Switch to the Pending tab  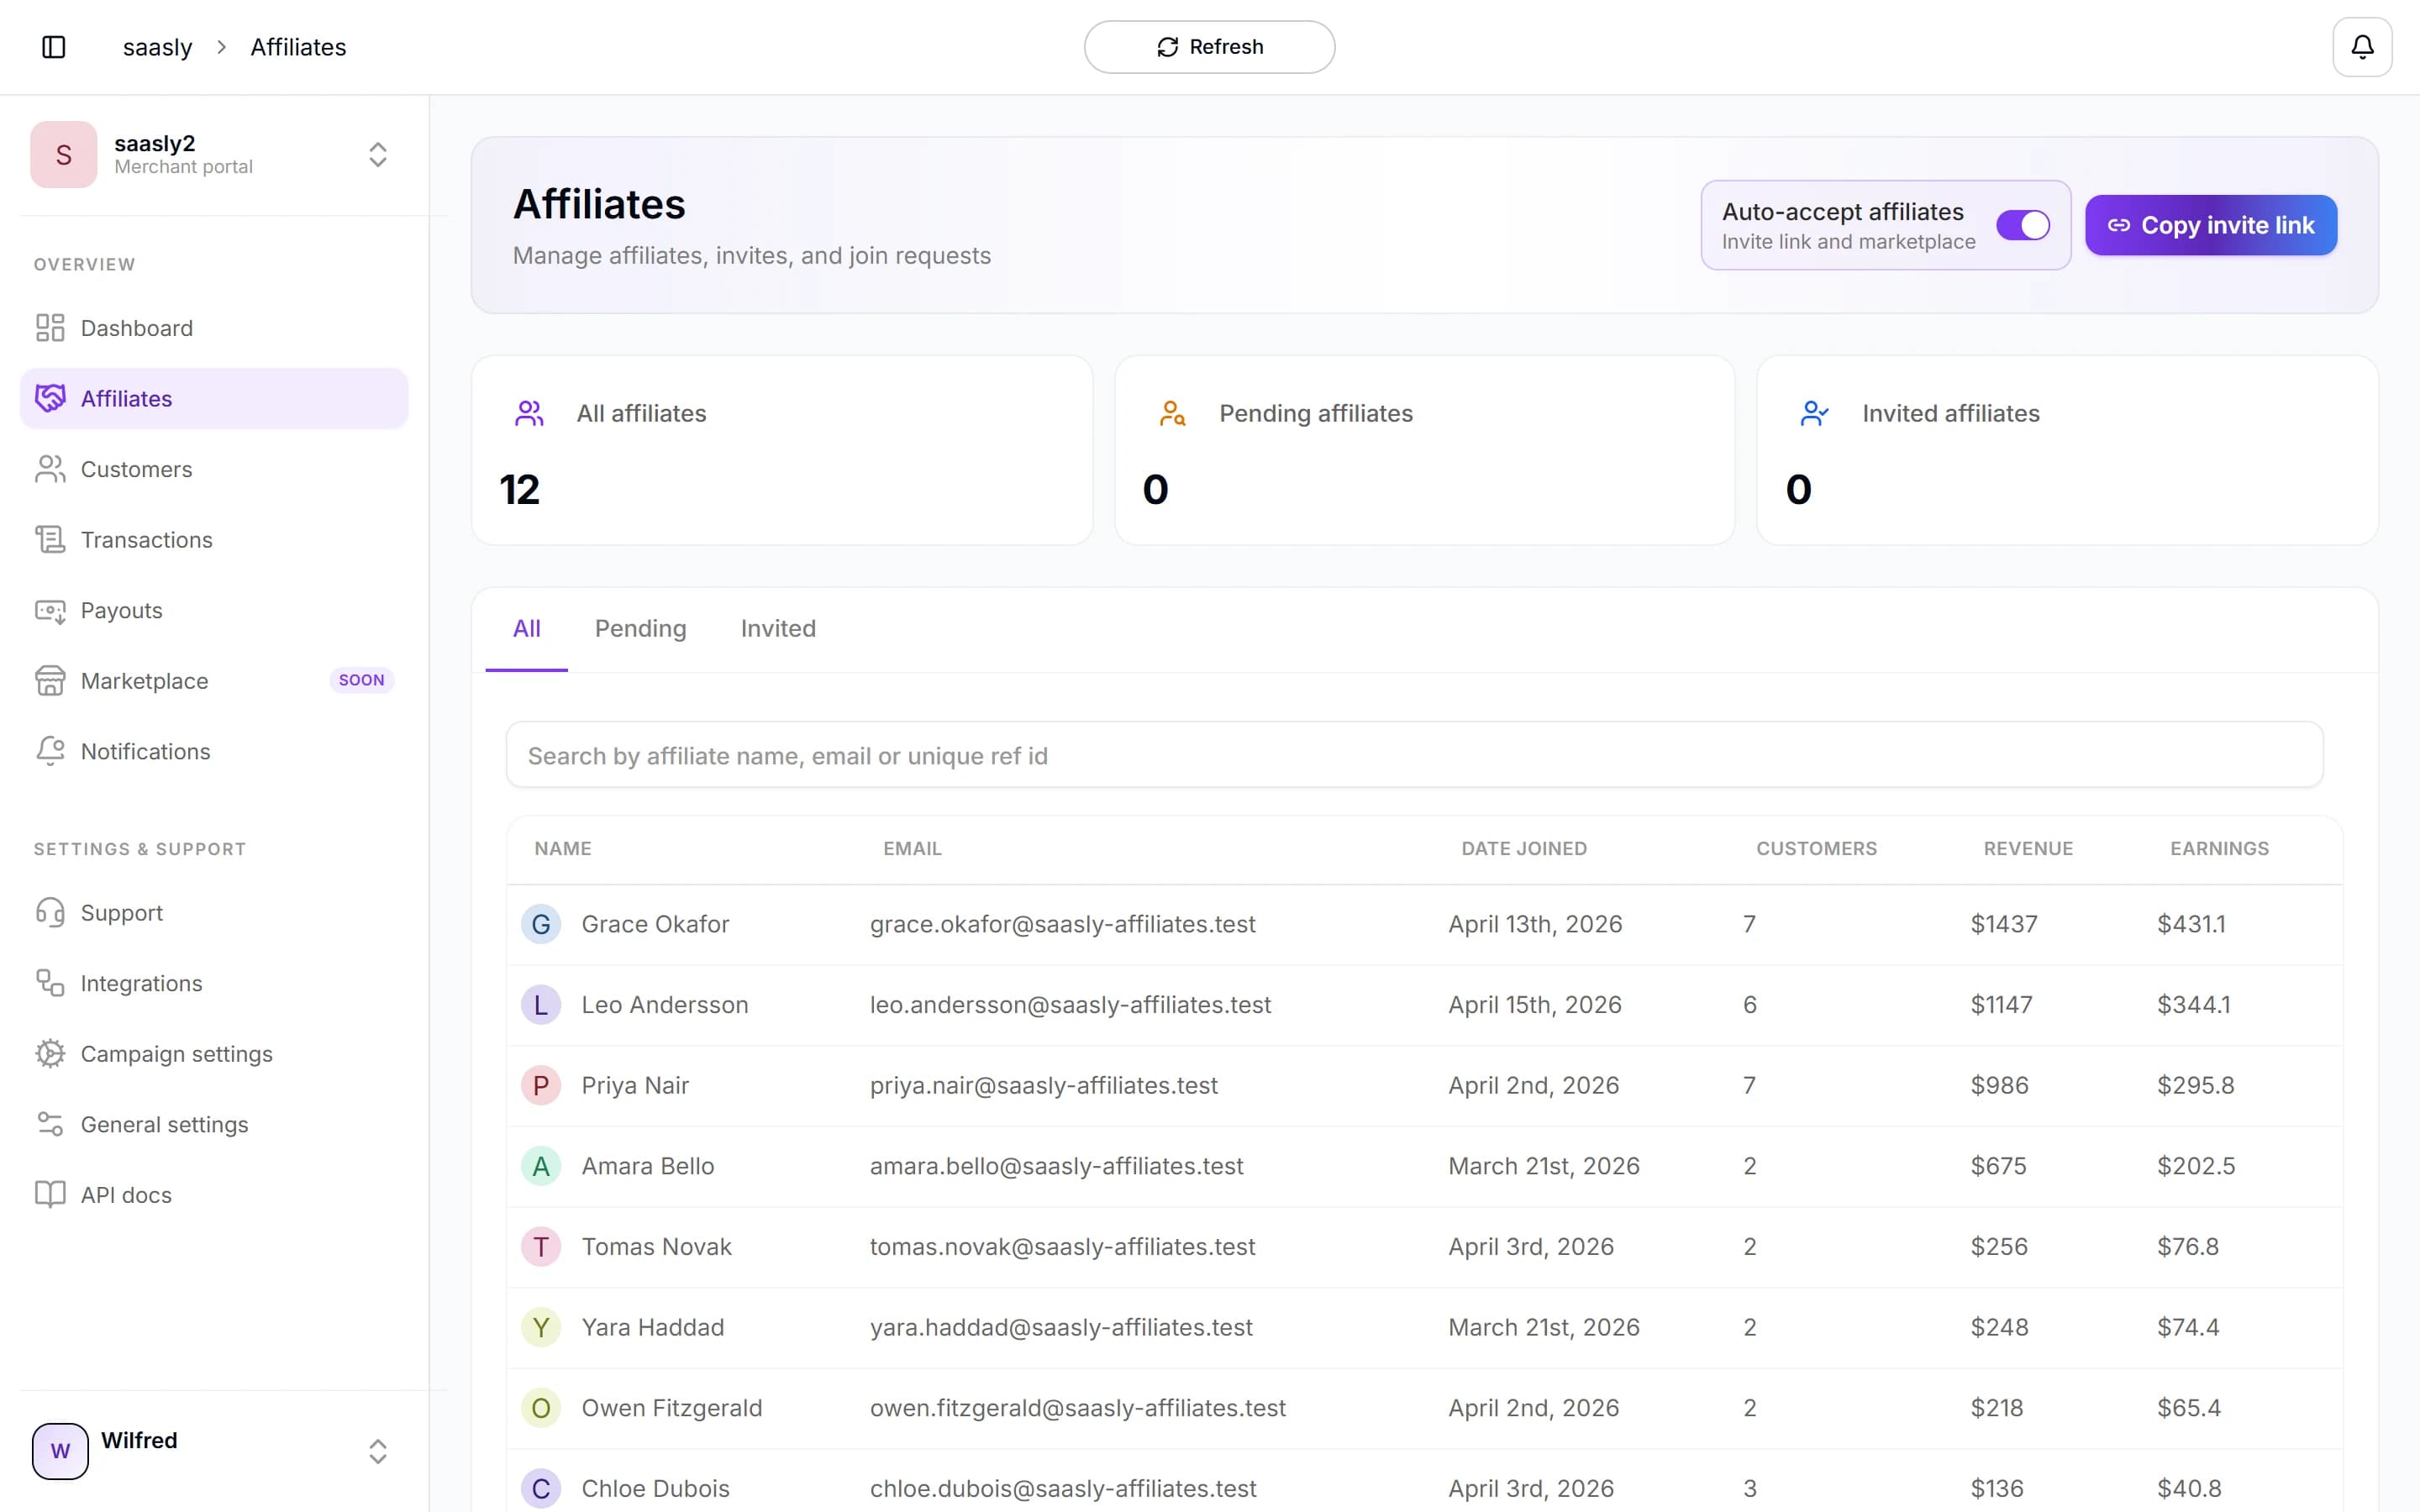[x=640, y=628]
